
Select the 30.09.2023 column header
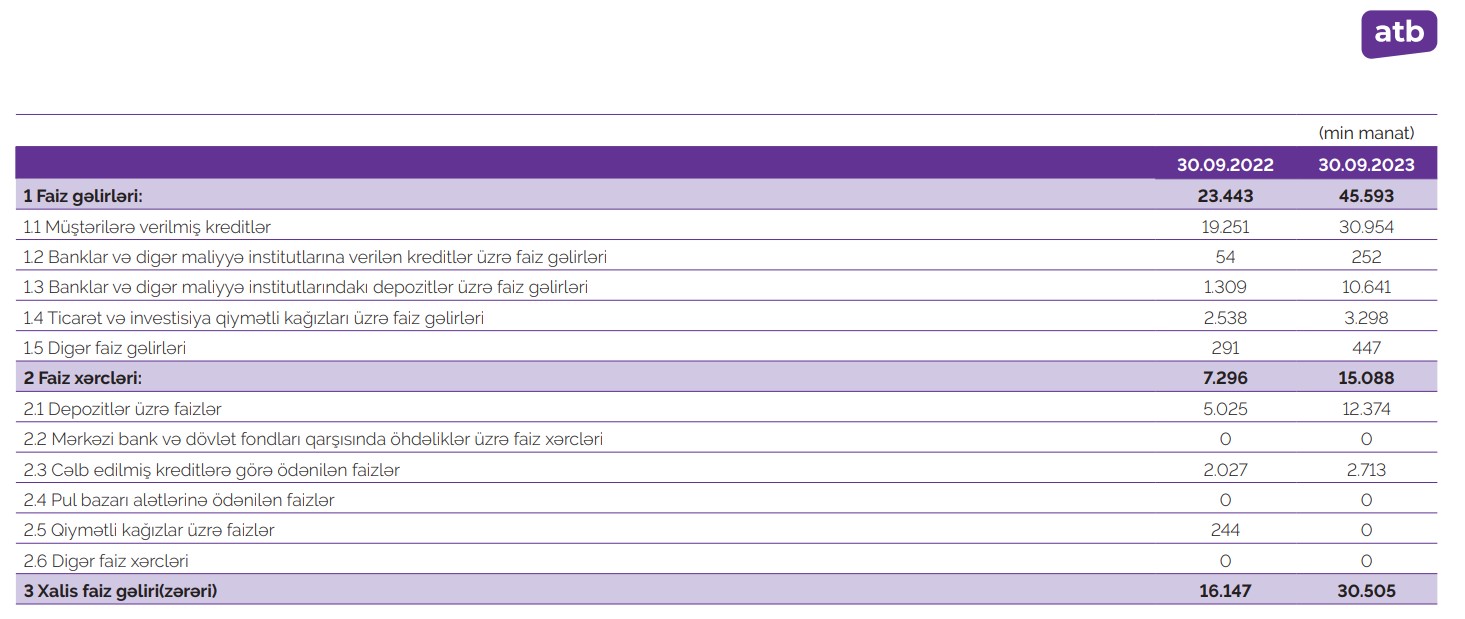point(1366,166)
